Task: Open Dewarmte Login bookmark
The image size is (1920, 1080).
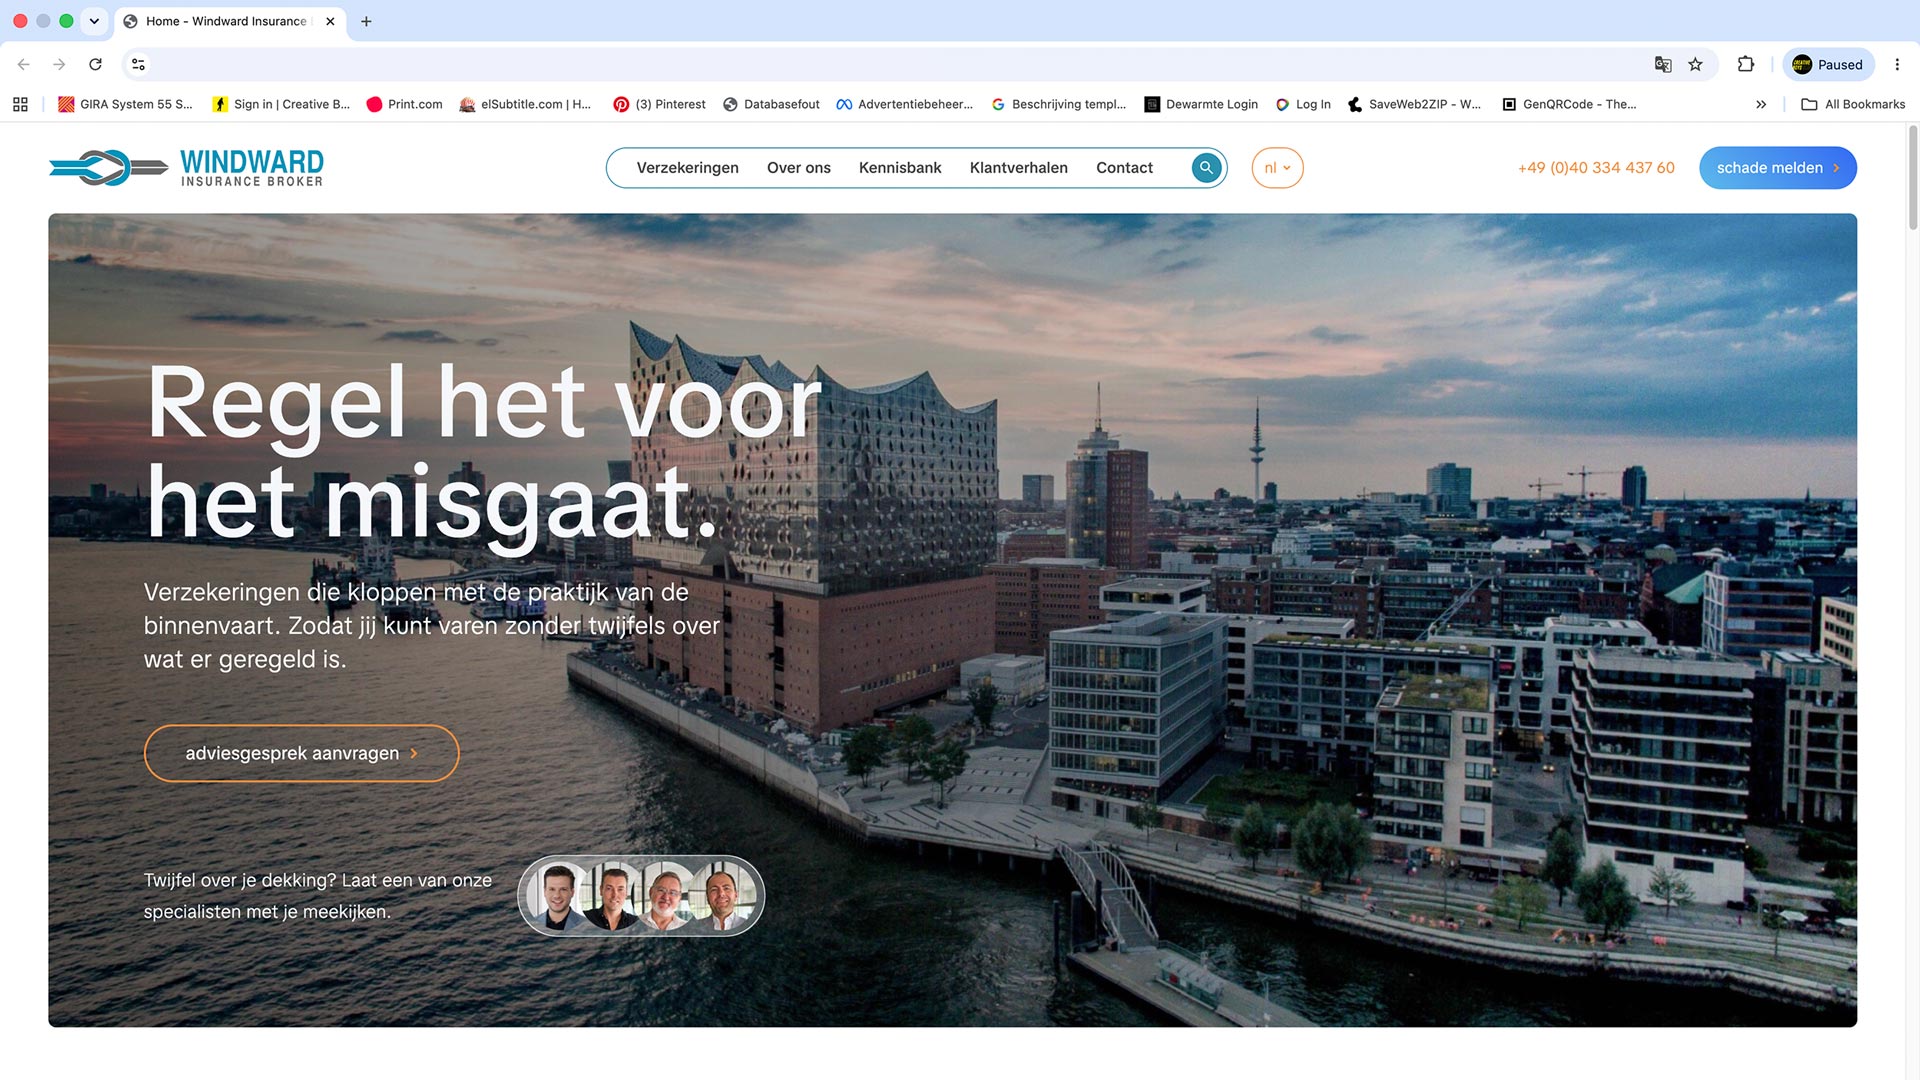Action: coord(1201,104)
